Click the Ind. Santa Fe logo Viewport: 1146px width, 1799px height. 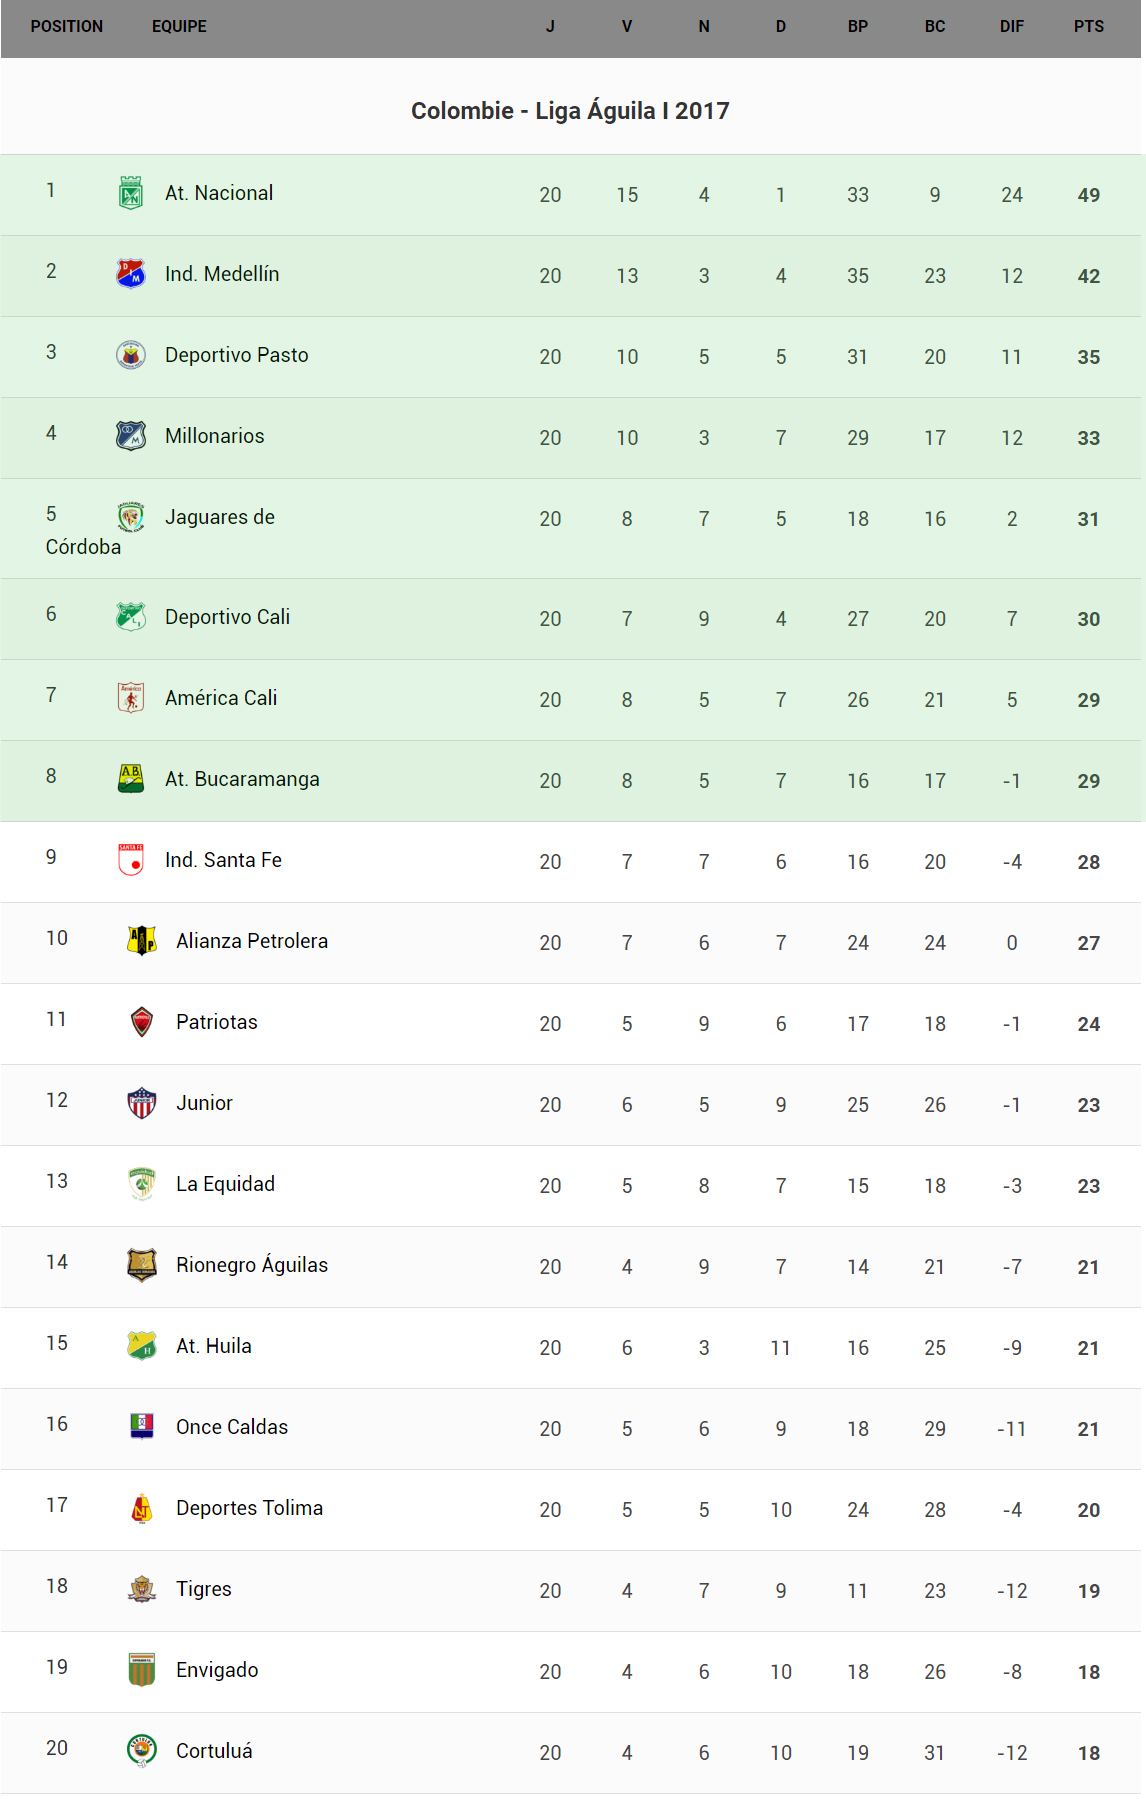tap(131, 859)
